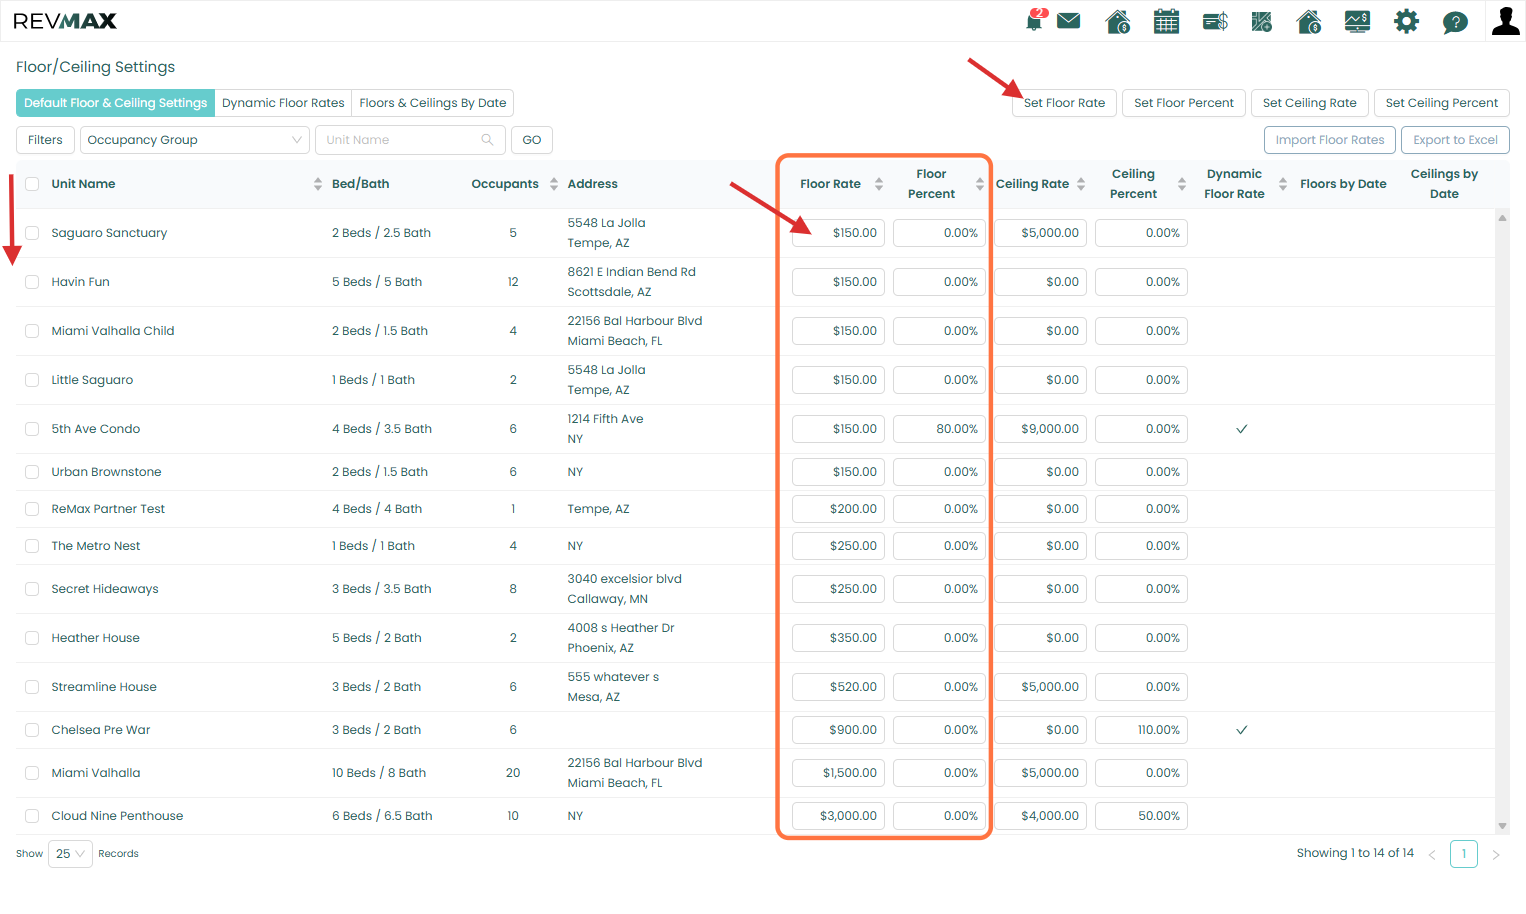Viewport: 1526px width, 914px height.
Task: Click the credit card dollar icon
Action: pos(1215,21)
